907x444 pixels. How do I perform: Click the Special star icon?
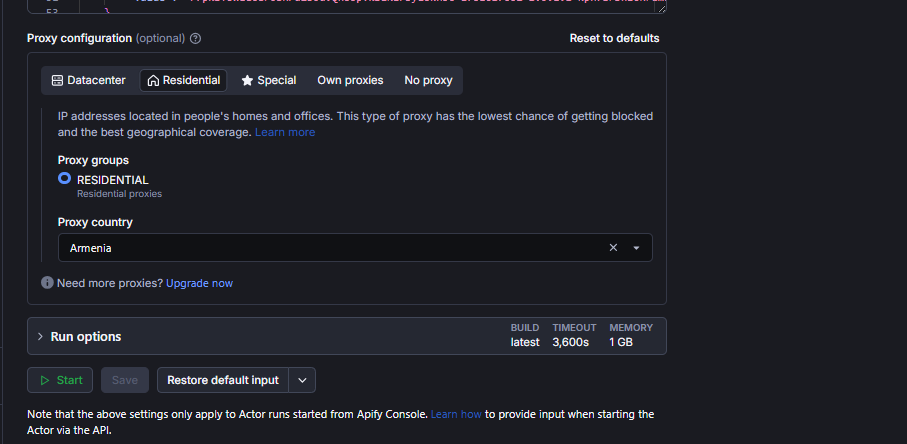(x=248, y=80)
